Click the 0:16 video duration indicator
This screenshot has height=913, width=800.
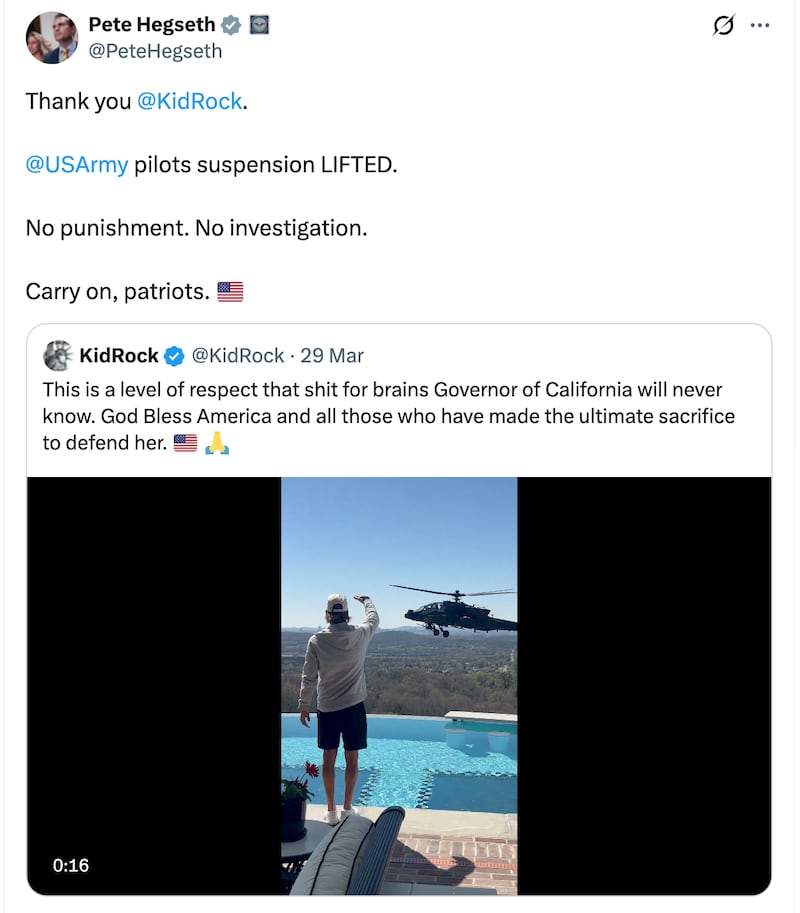pos(68,866)
